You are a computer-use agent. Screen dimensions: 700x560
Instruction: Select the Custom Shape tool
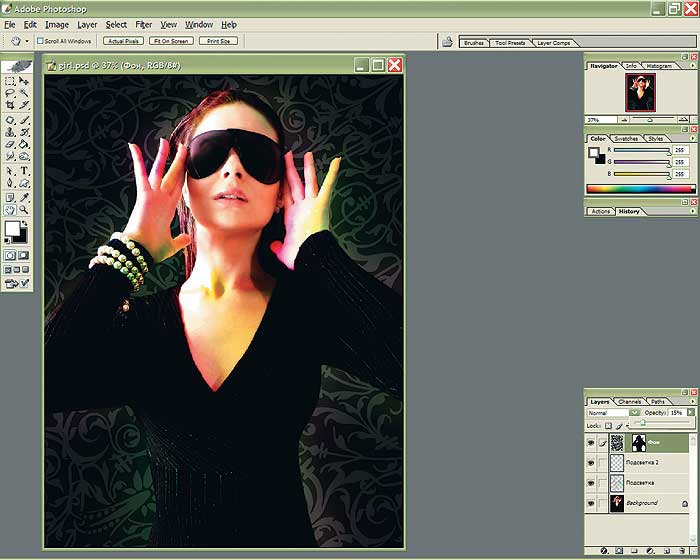coord(24,183)
